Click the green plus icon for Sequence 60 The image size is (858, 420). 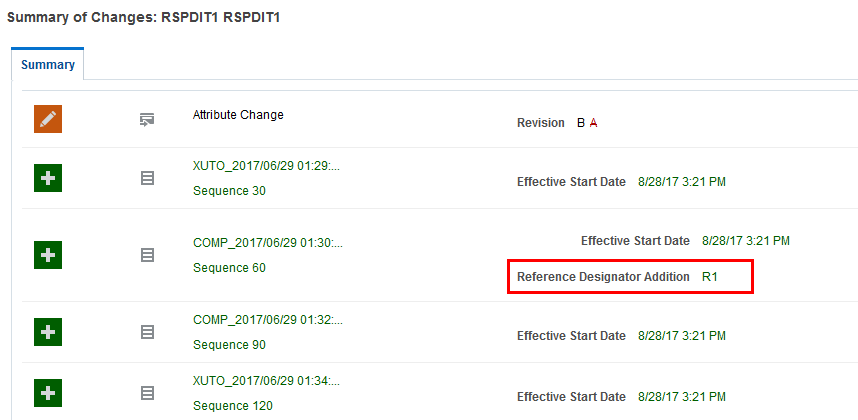(48, 254)
